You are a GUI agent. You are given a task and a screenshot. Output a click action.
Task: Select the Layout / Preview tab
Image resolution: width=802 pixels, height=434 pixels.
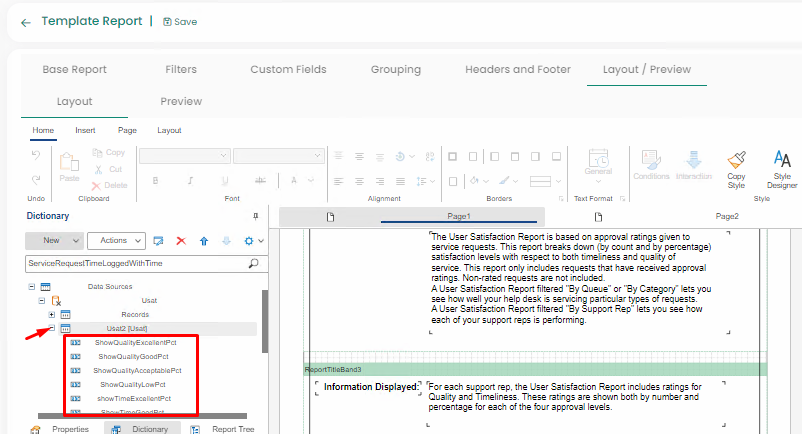[x=647, y=69]
